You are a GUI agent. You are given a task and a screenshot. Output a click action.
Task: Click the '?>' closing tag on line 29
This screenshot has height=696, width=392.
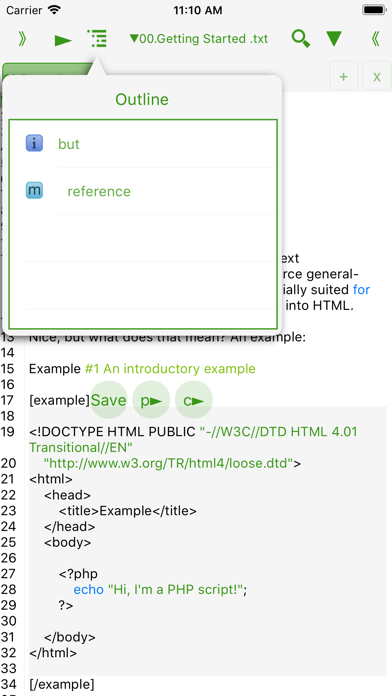(66, 605)
